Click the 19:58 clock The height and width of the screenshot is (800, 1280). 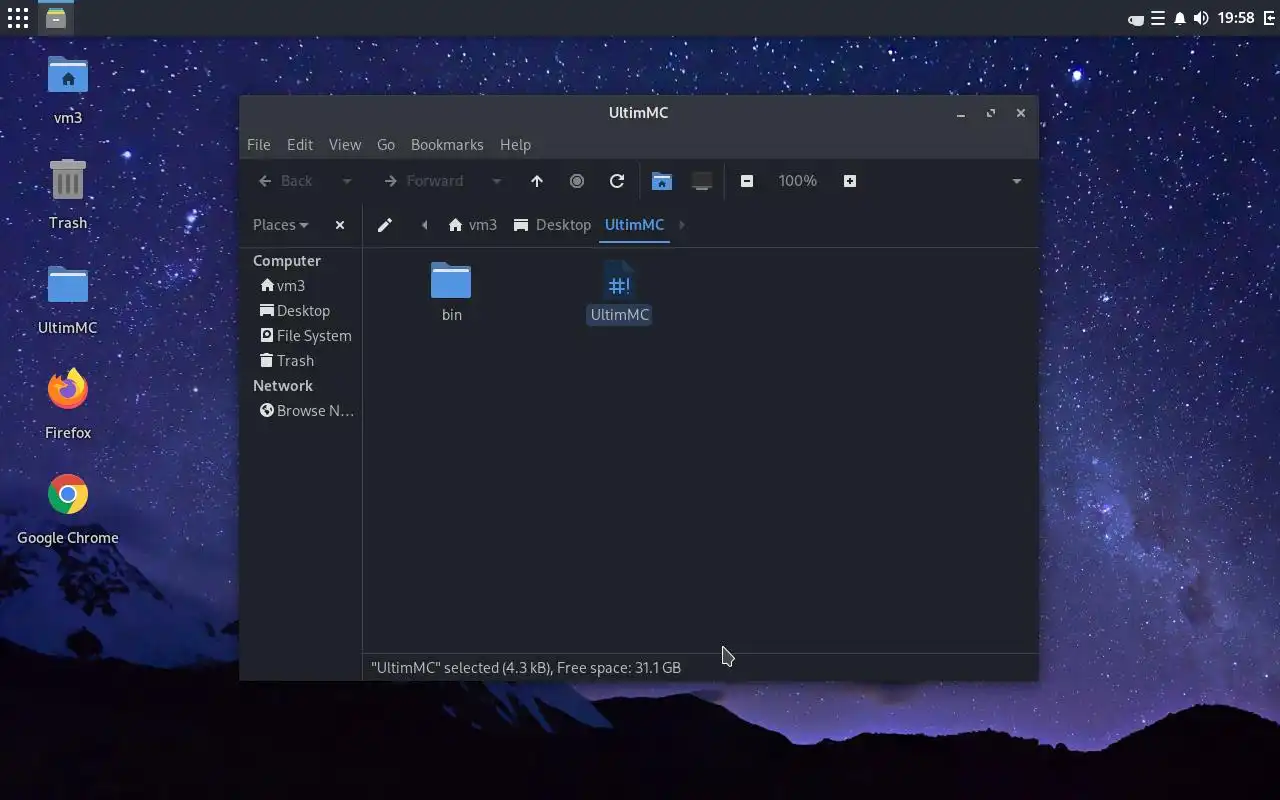[1236, 18]
